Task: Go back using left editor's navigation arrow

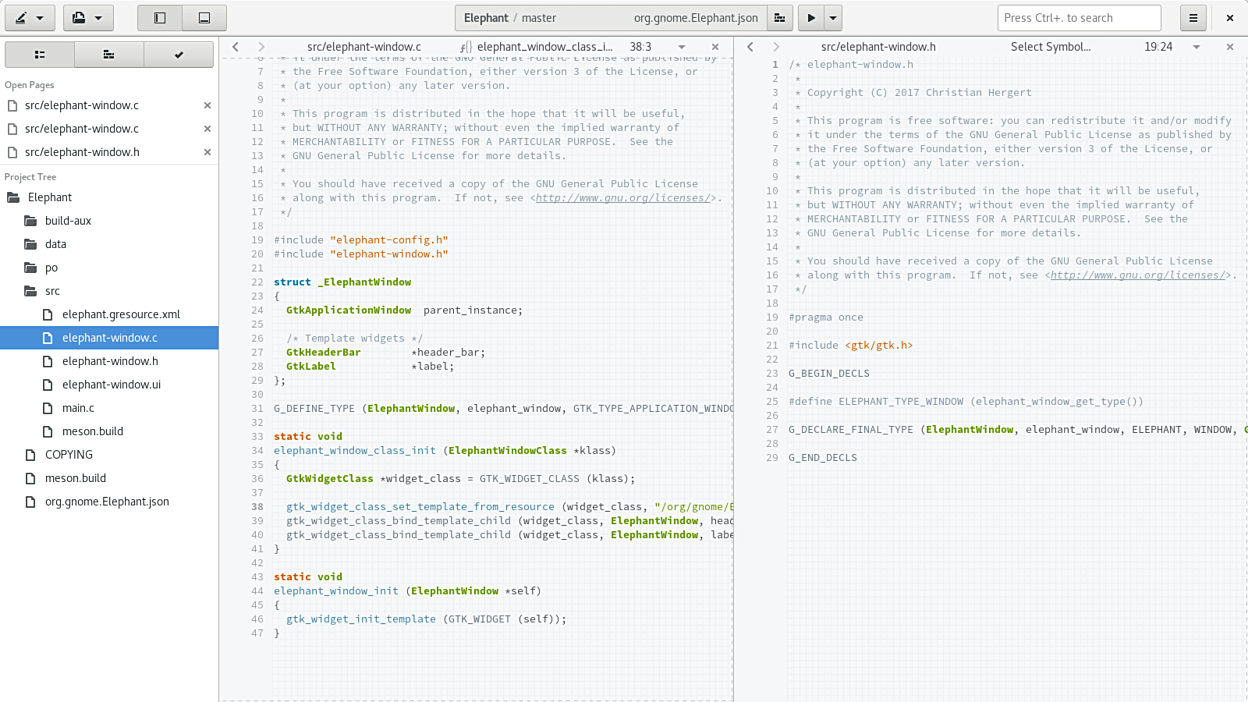Action: pos(236,47)
